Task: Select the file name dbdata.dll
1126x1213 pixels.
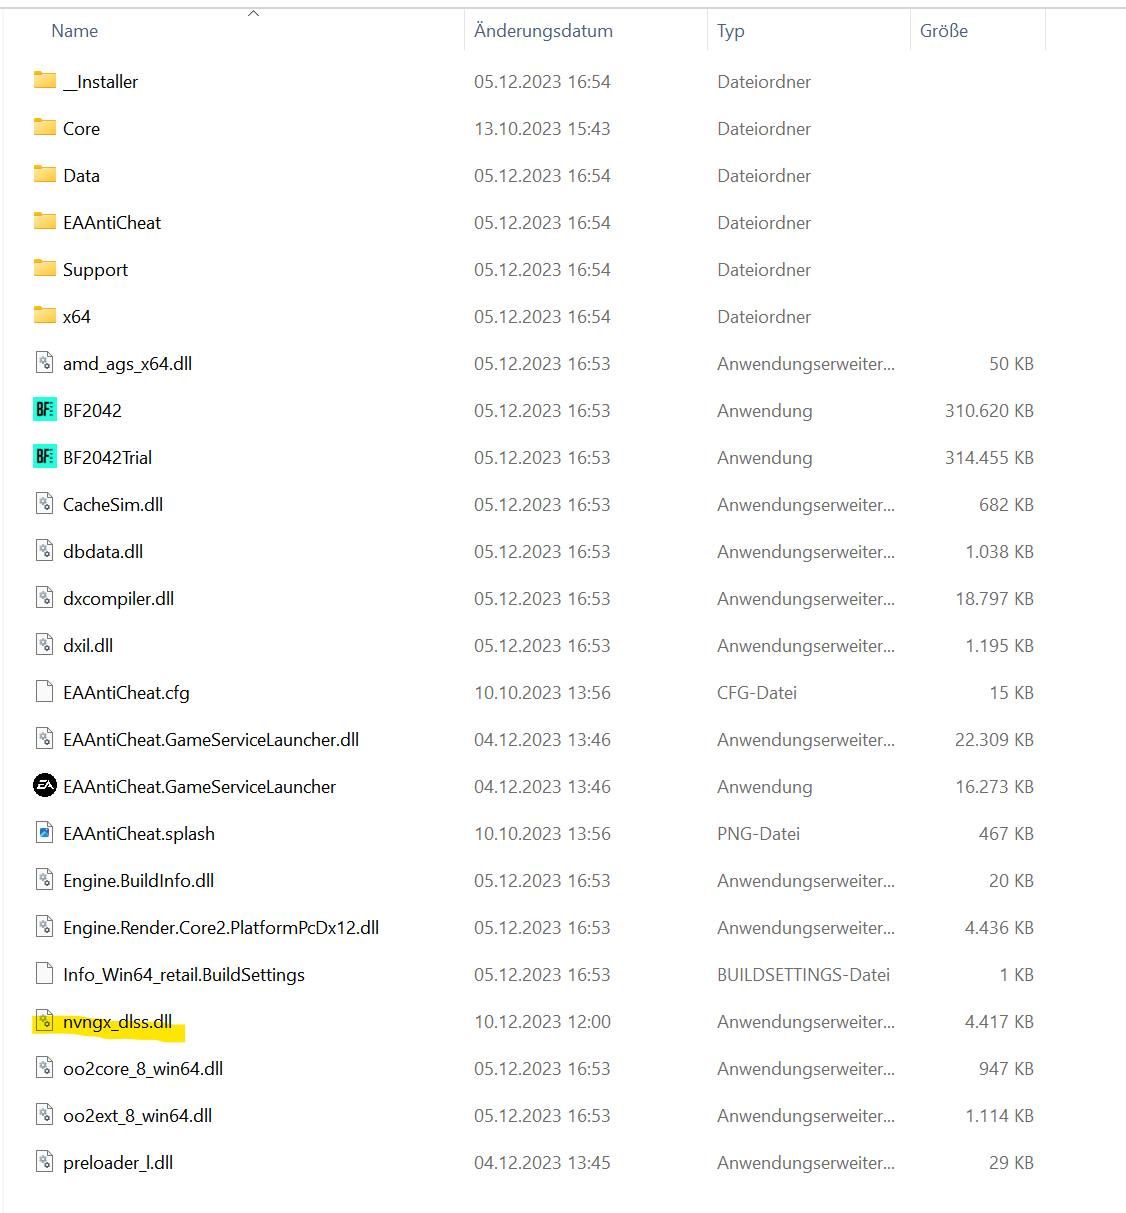Action: click(x=103, y=552)
